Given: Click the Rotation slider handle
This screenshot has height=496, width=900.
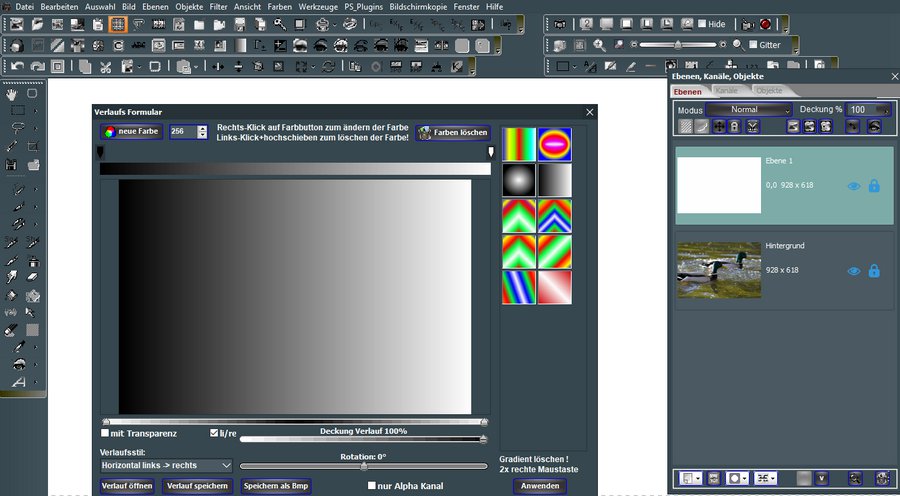Looking at the screenshot, I should (363, 466).
